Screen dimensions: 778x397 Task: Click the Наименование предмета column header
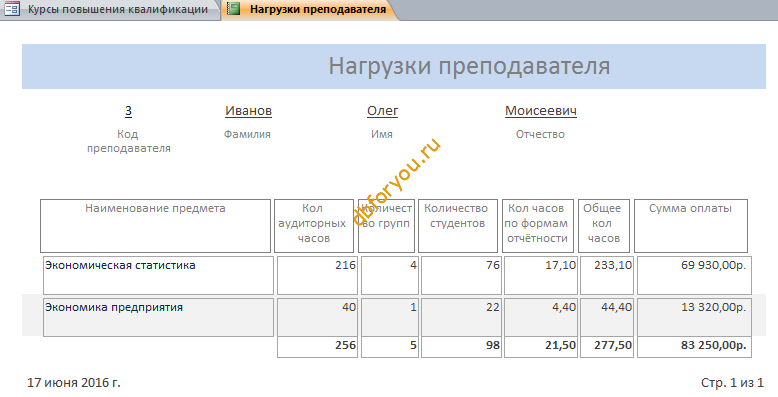coord(155,226)
